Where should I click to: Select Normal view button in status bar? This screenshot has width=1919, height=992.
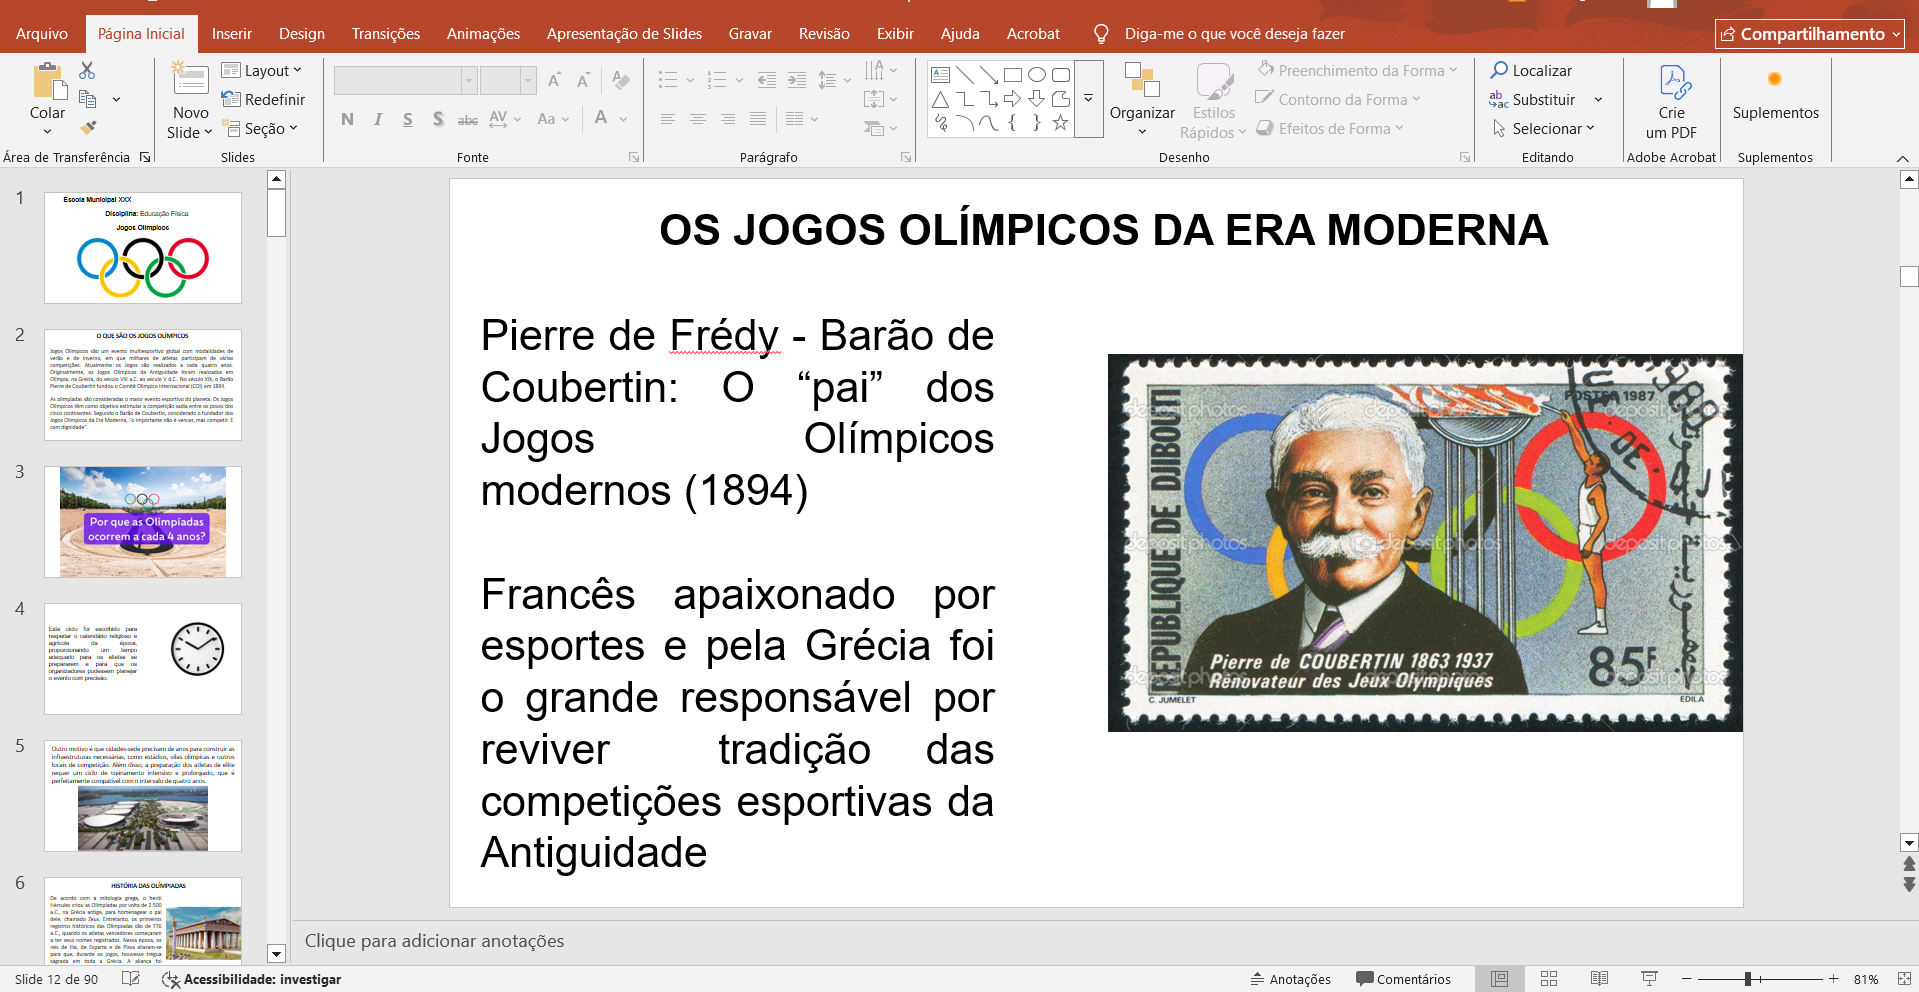pyautogui.click(x=1499, y=979)
